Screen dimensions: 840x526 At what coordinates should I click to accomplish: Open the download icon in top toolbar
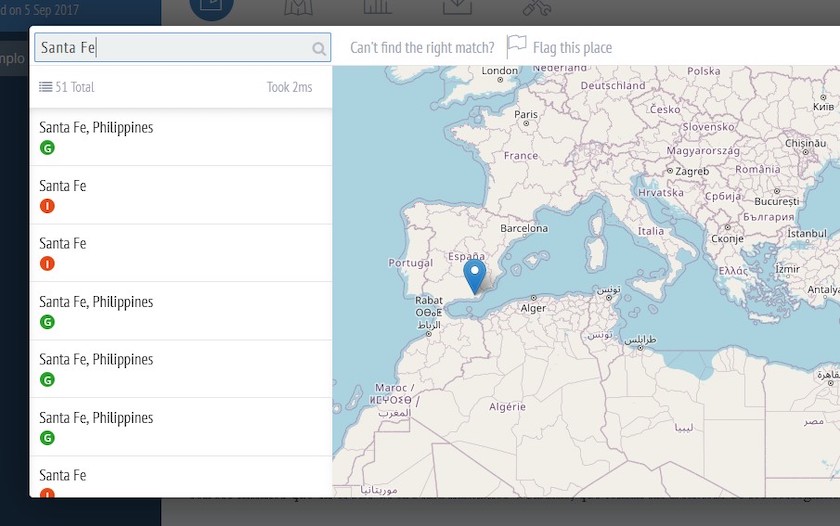tap(456, 8)
